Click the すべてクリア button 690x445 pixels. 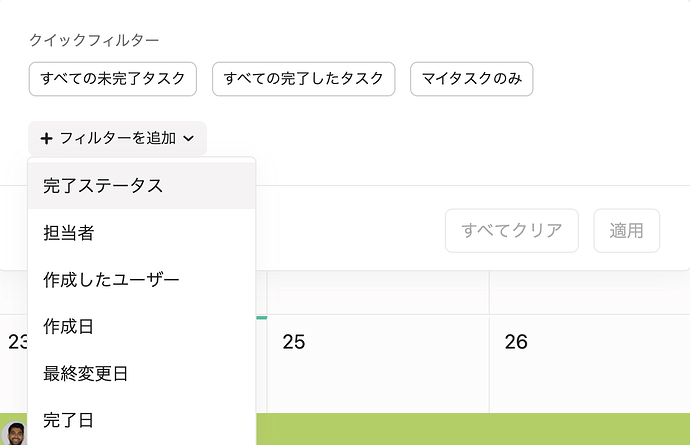click(511, 231)
